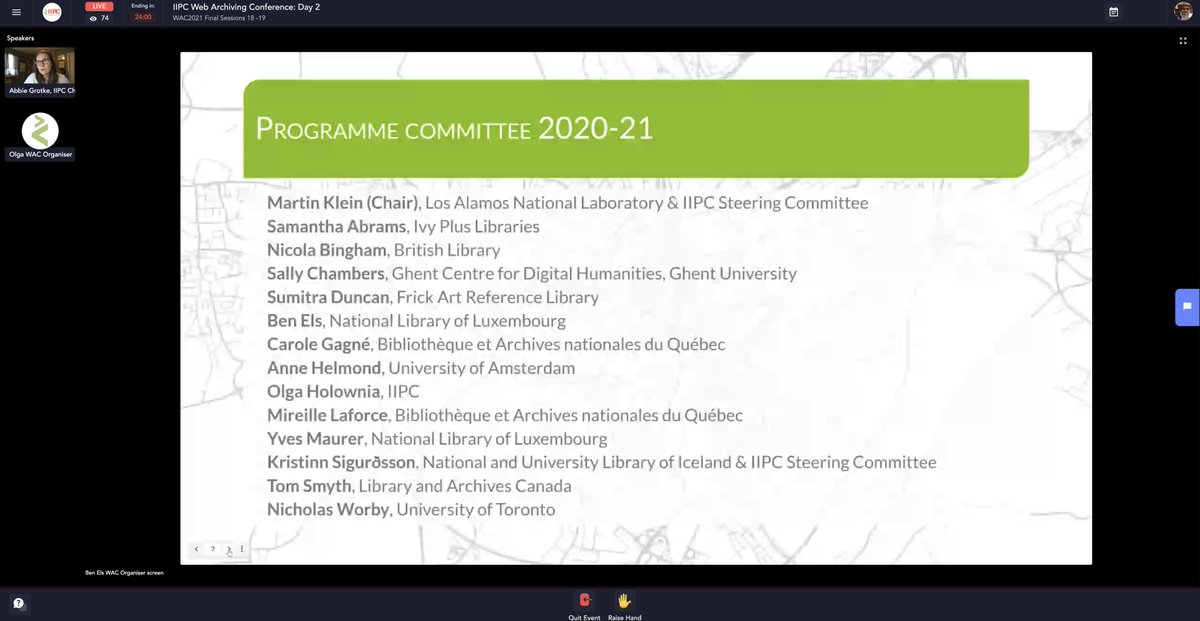Click 'Carole Gagné' line on the slide
The width and height of the screenshot is (1200, 621).
[x=496, y=345]
